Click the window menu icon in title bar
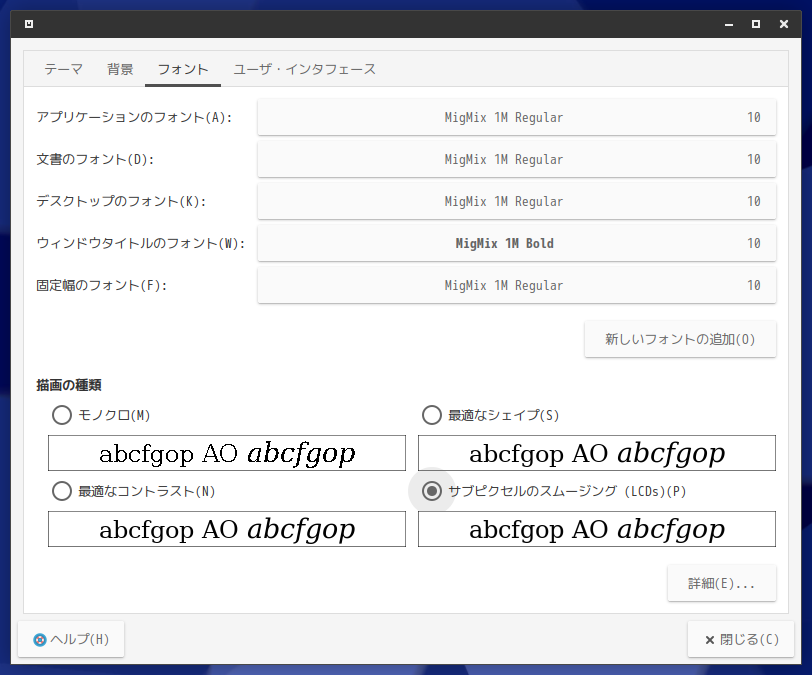 pyautogui.click(x=29, y=24)
